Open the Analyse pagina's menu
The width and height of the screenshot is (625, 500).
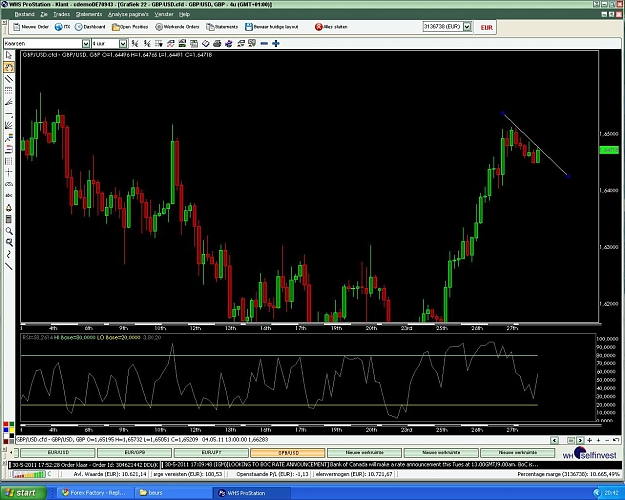pyautogui.click(x=128, y=14)
